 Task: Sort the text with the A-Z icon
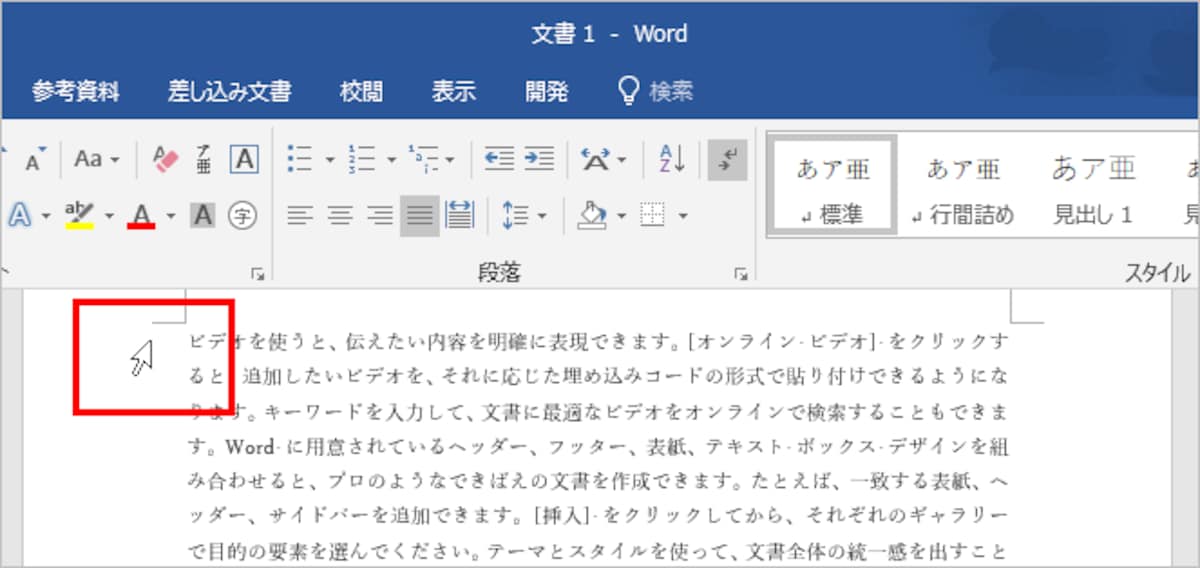[x=671, y=159]
